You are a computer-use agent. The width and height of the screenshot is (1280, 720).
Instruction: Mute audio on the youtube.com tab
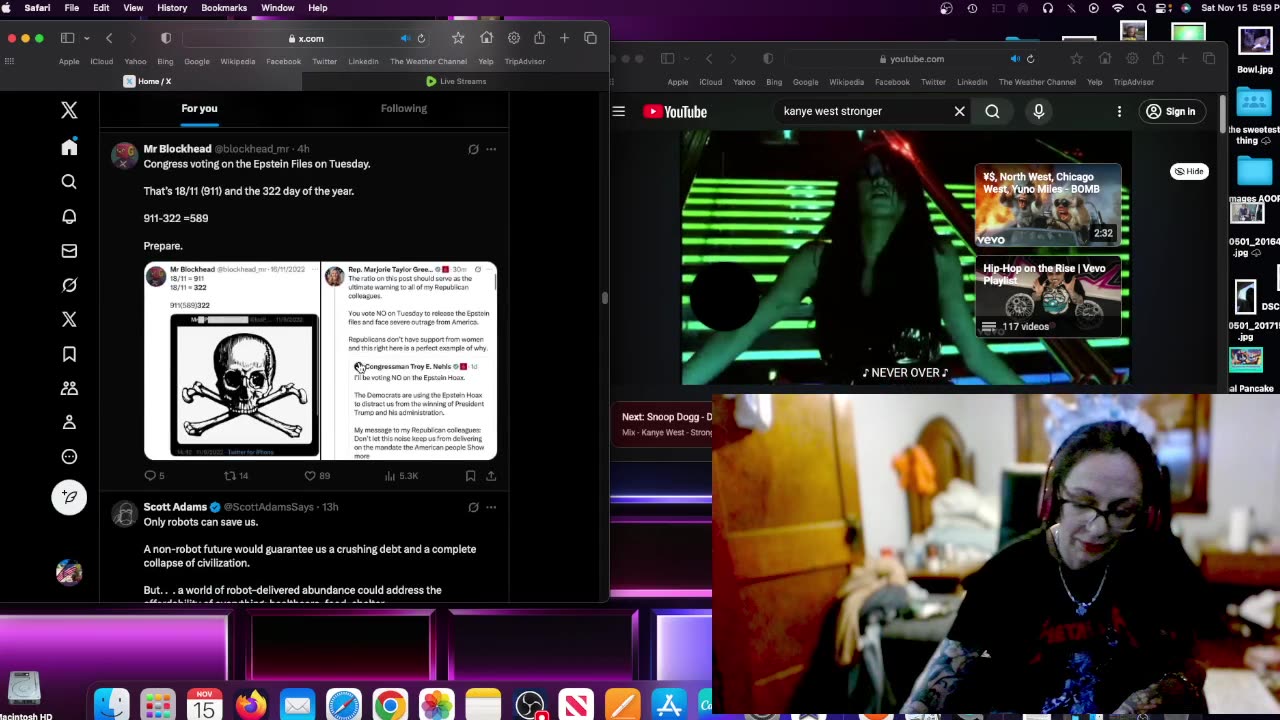(1015, 59)
